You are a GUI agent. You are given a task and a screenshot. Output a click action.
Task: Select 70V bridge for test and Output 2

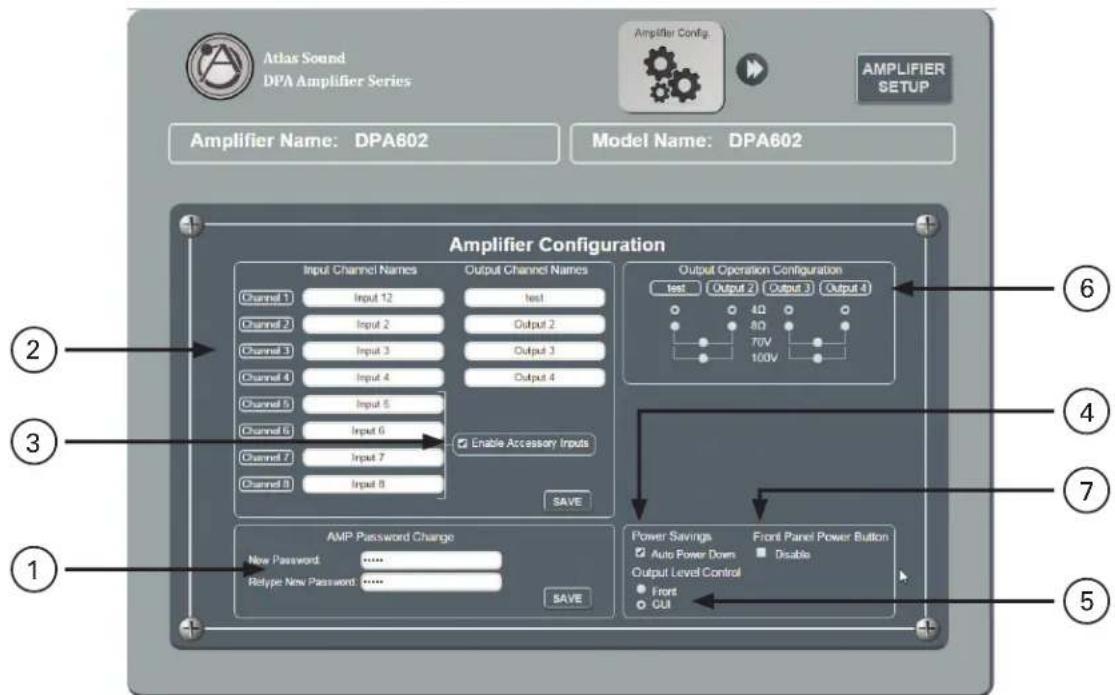703,342
